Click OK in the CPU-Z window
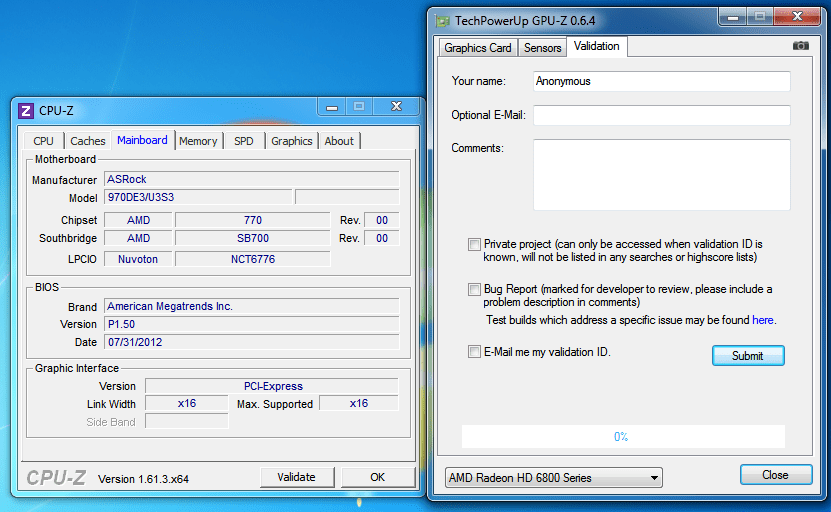Image resolution: width=831 pixels, height=512 pixels. click(377, 477)
